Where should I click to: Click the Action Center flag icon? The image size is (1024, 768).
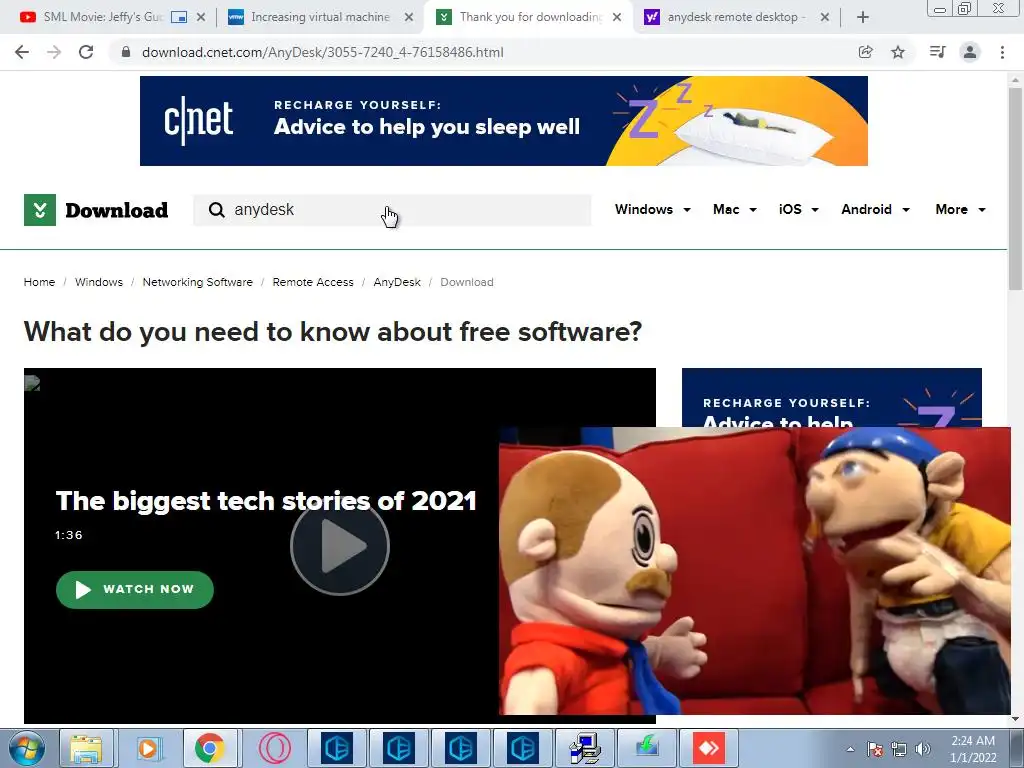pos(874,749)
